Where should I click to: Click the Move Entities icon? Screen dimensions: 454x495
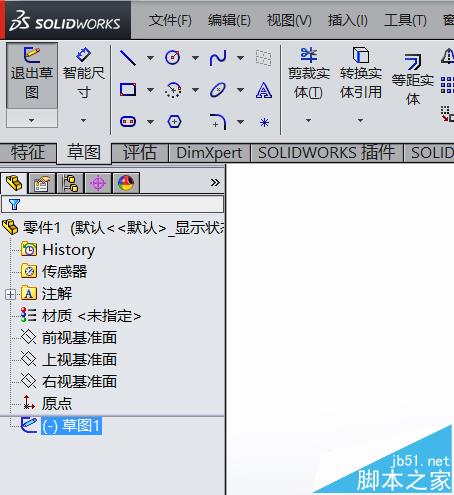(447, 114)
